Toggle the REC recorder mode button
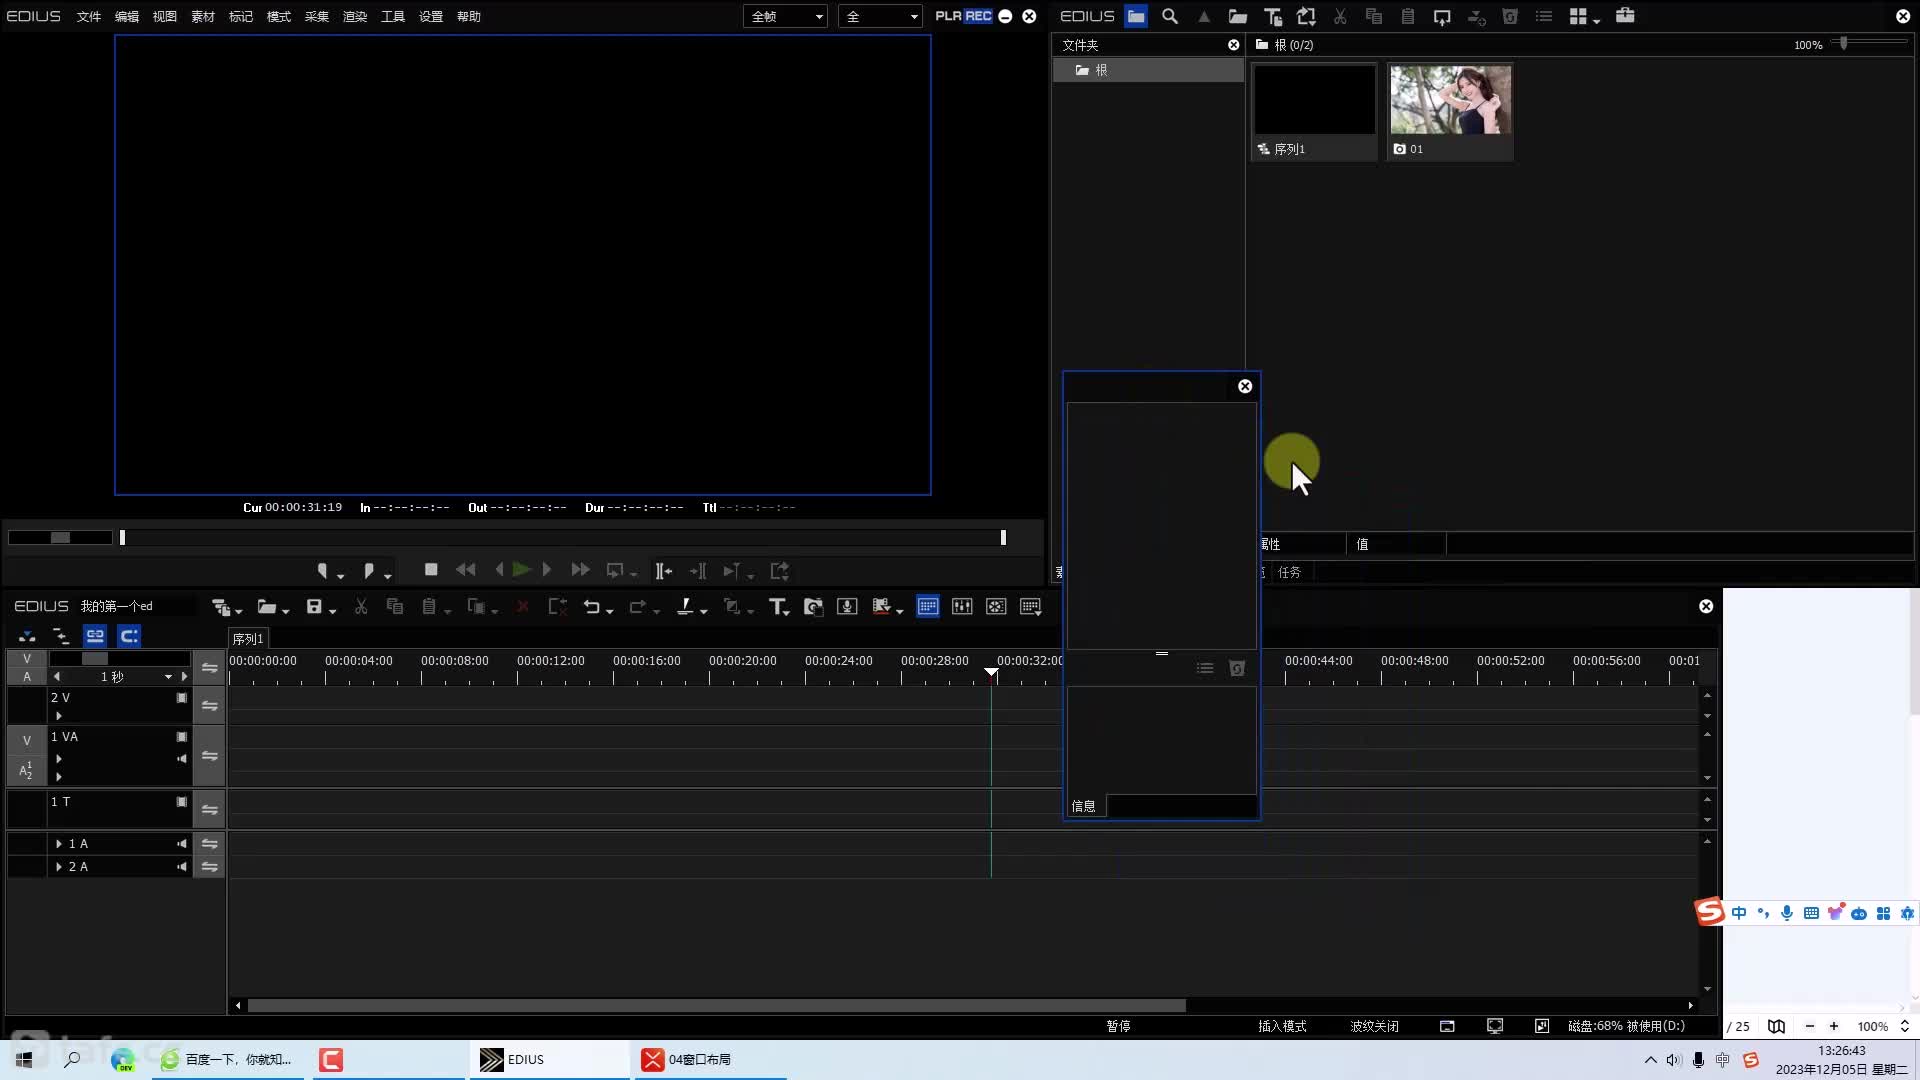The width and height of the screenshot is (1920, 1080). (978, 16)
